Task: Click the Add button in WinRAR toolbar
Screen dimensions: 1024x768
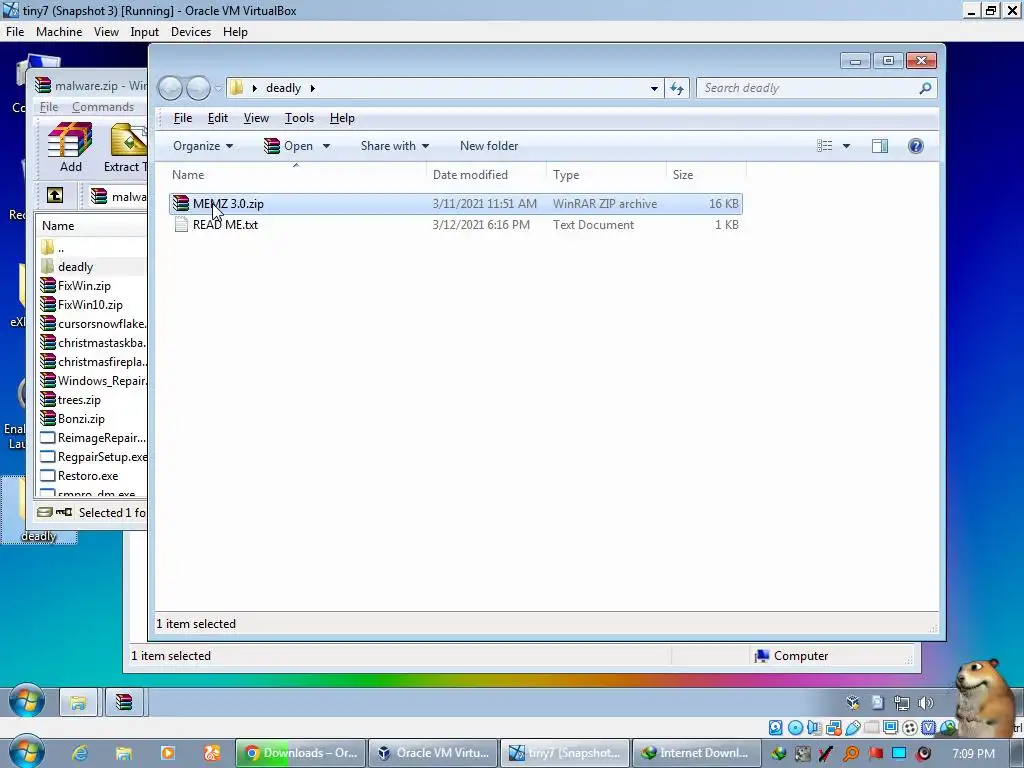Action: 71,148
